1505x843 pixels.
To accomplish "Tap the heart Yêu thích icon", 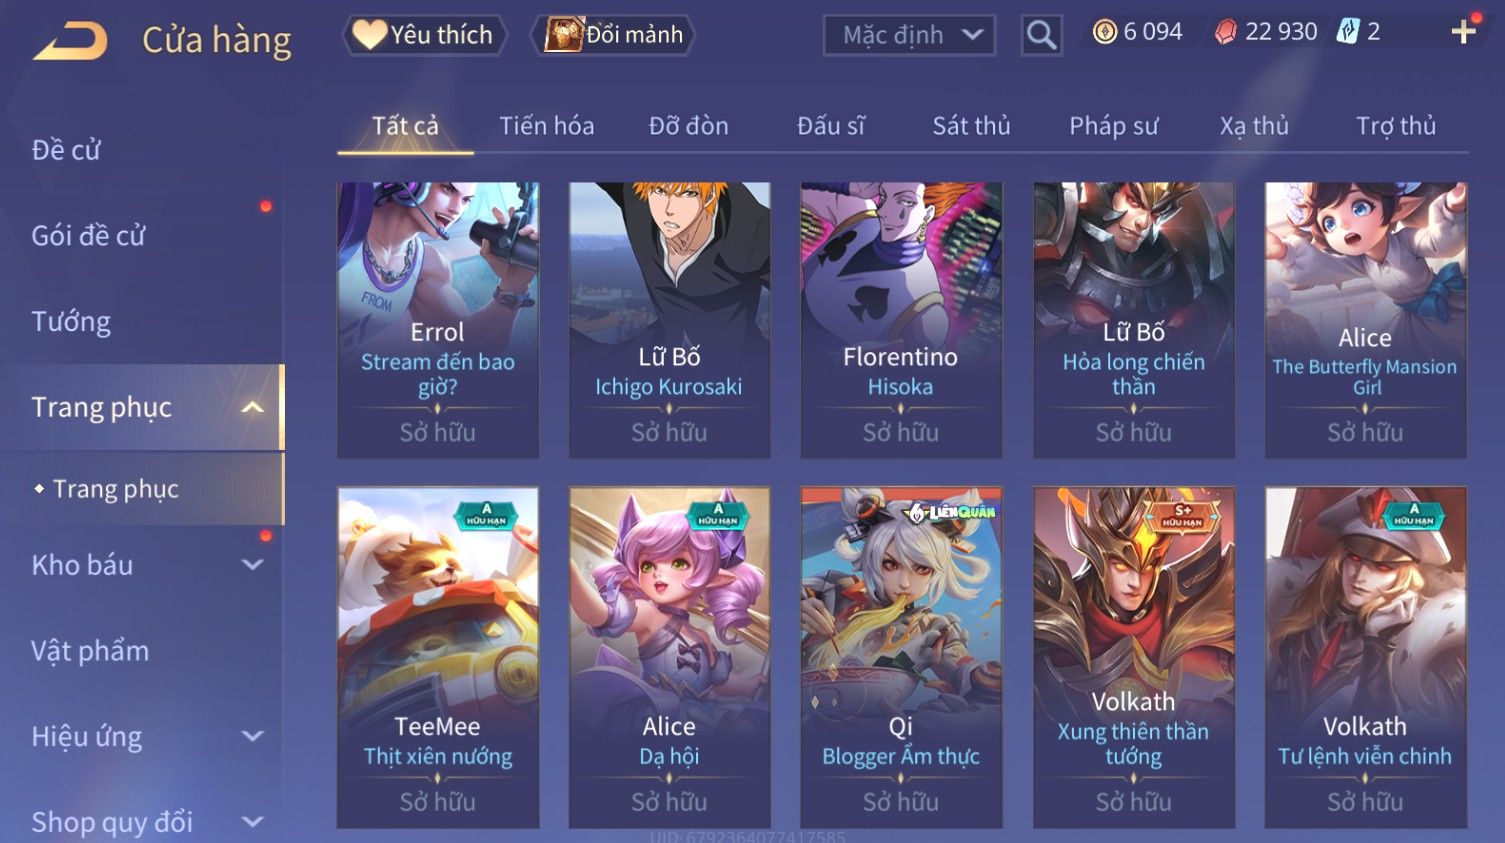I will [369, 34].
